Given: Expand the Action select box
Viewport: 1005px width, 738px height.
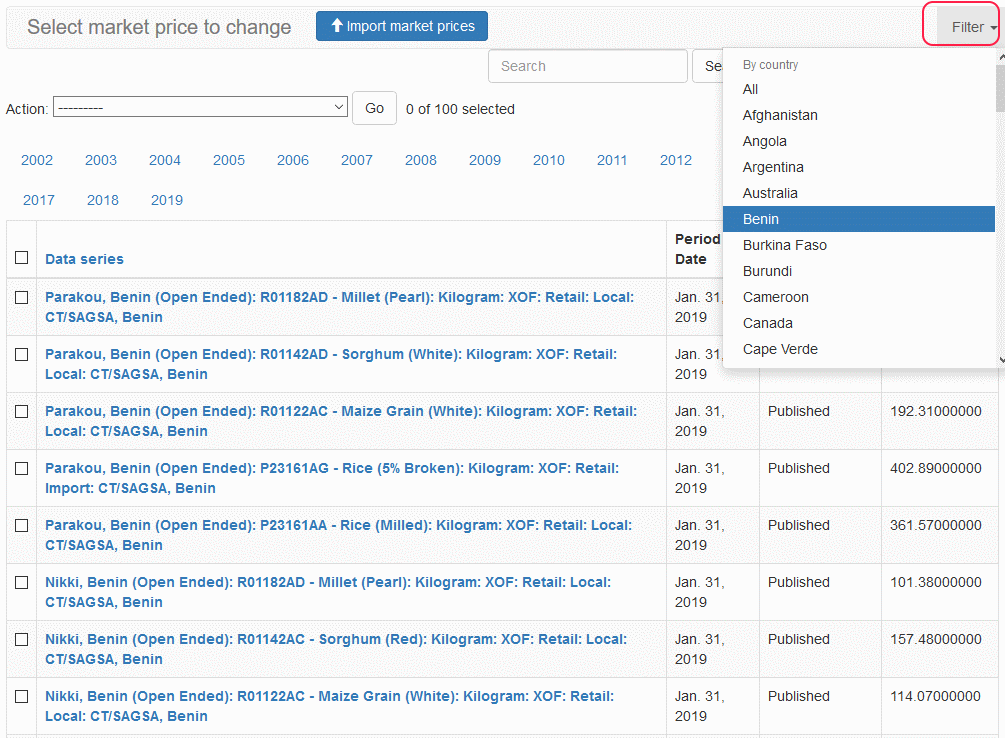Looking at the screenshot, I should [200, 108].
